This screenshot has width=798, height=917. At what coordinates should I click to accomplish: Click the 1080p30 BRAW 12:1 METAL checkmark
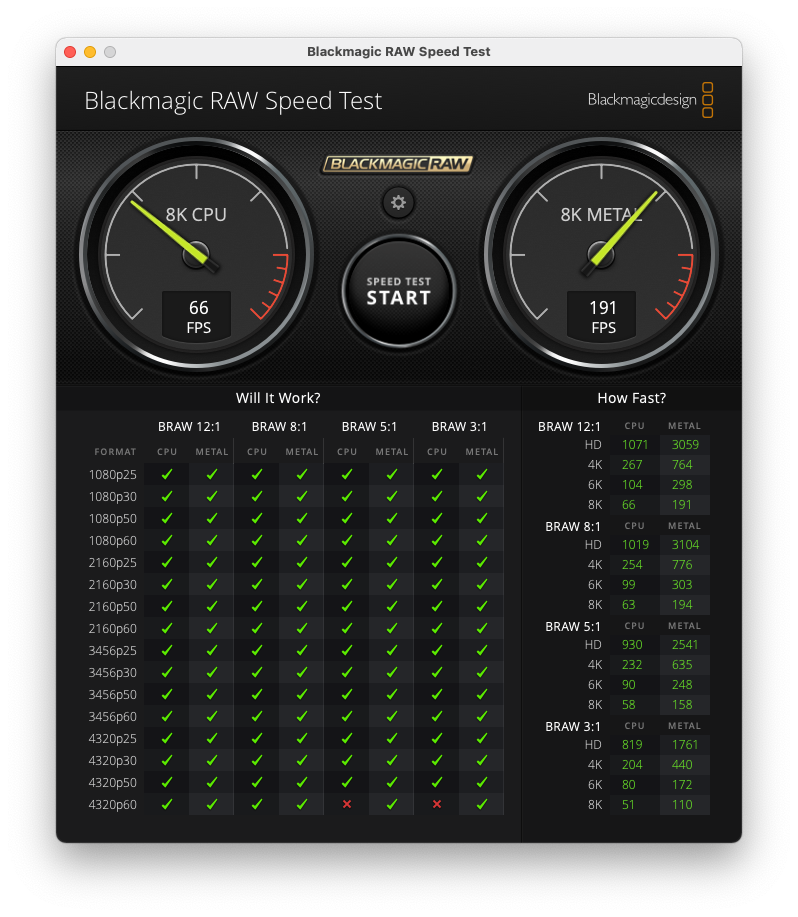click(x=212, y=497)
